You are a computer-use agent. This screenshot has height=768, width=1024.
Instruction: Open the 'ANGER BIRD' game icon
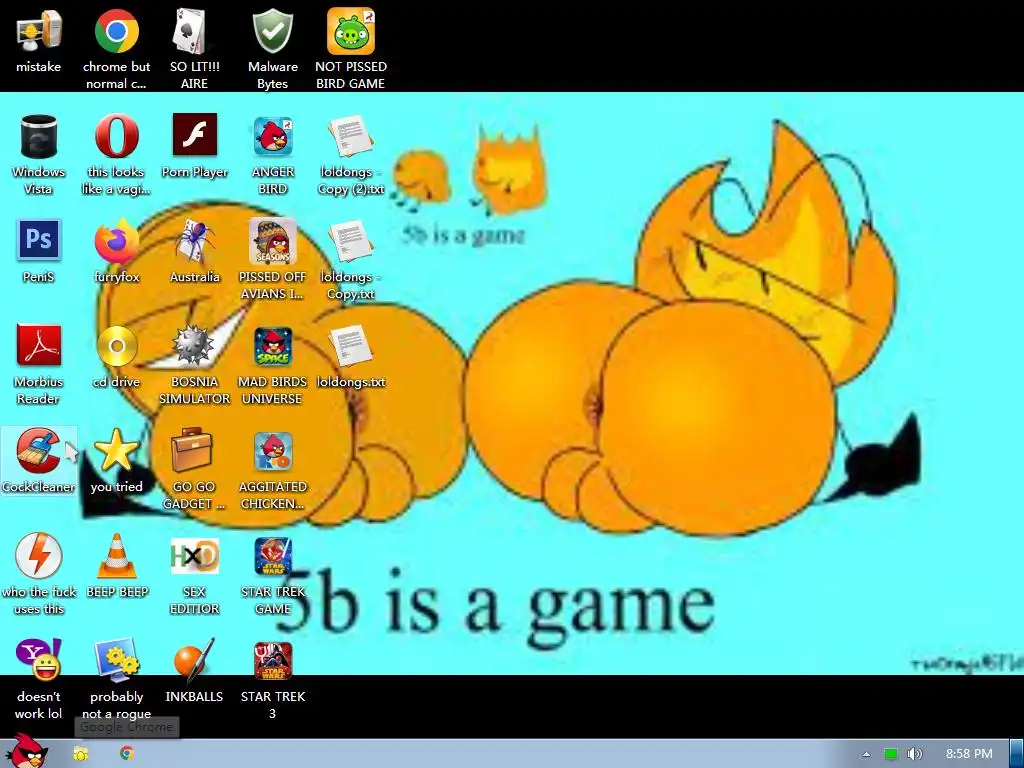point(273,136)
